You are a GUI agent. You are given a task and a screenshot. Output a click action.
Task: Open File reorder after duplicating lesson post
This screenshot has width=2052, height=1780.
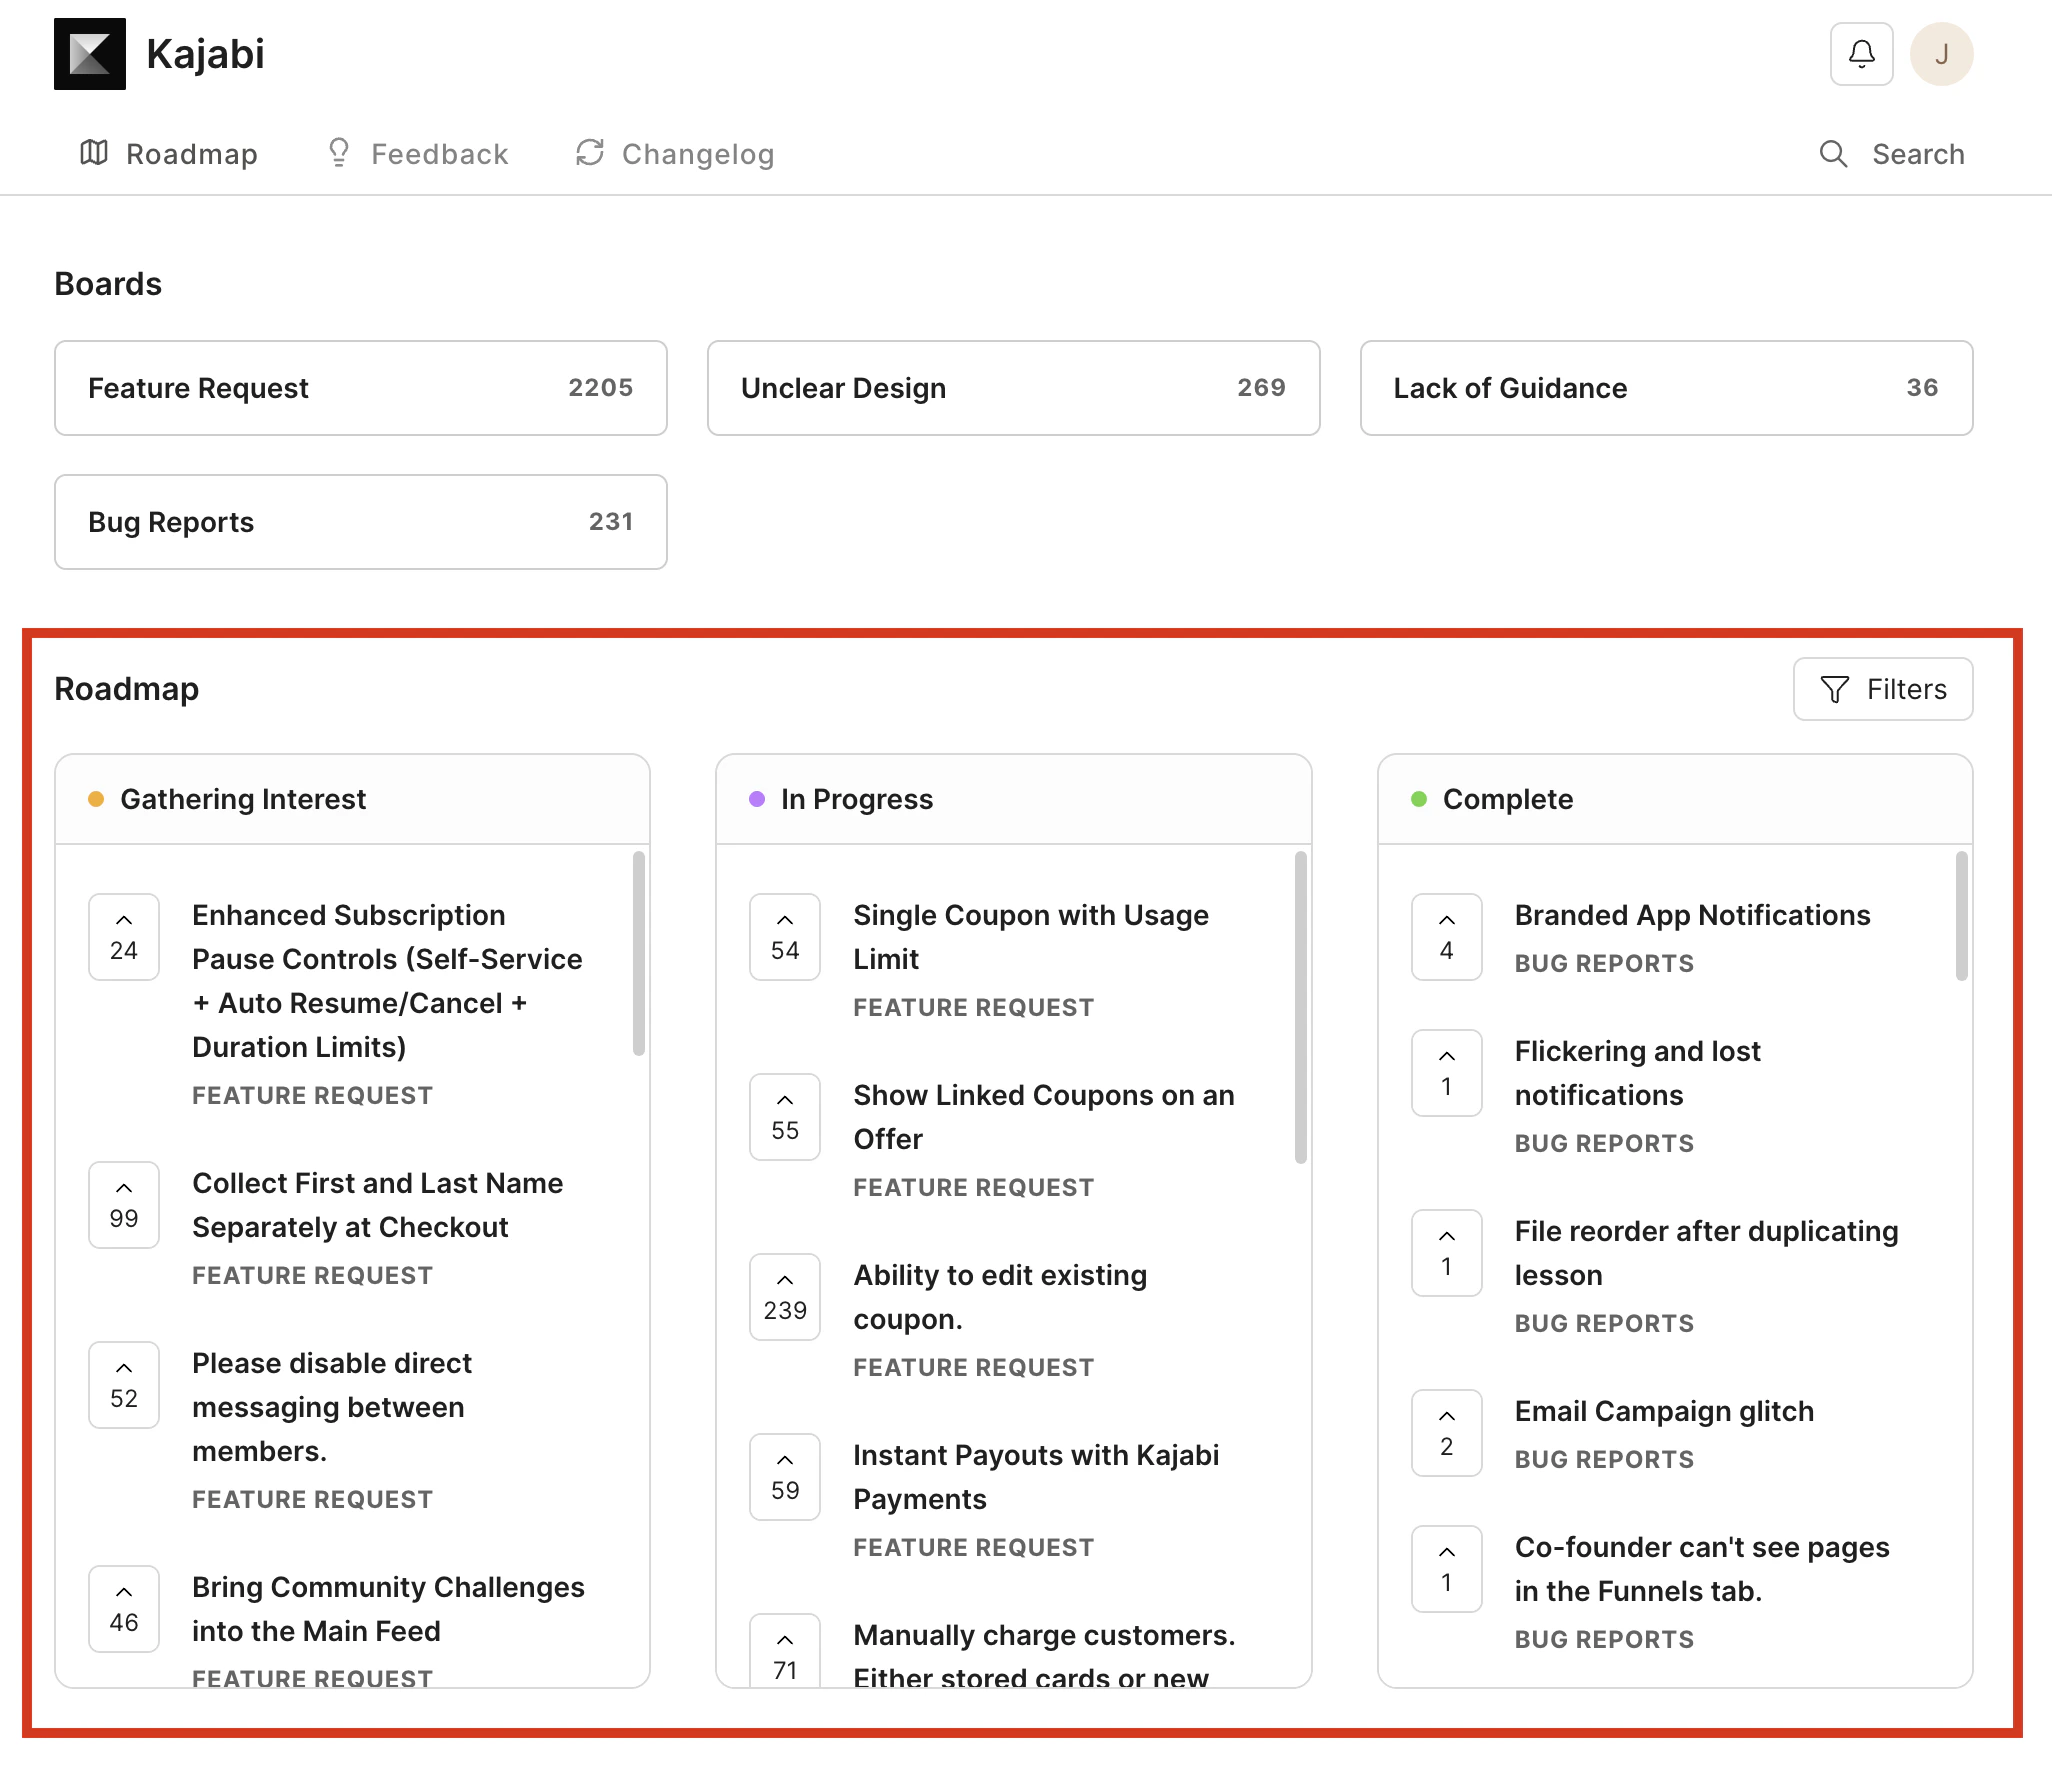click(x=1706, y=1253)
